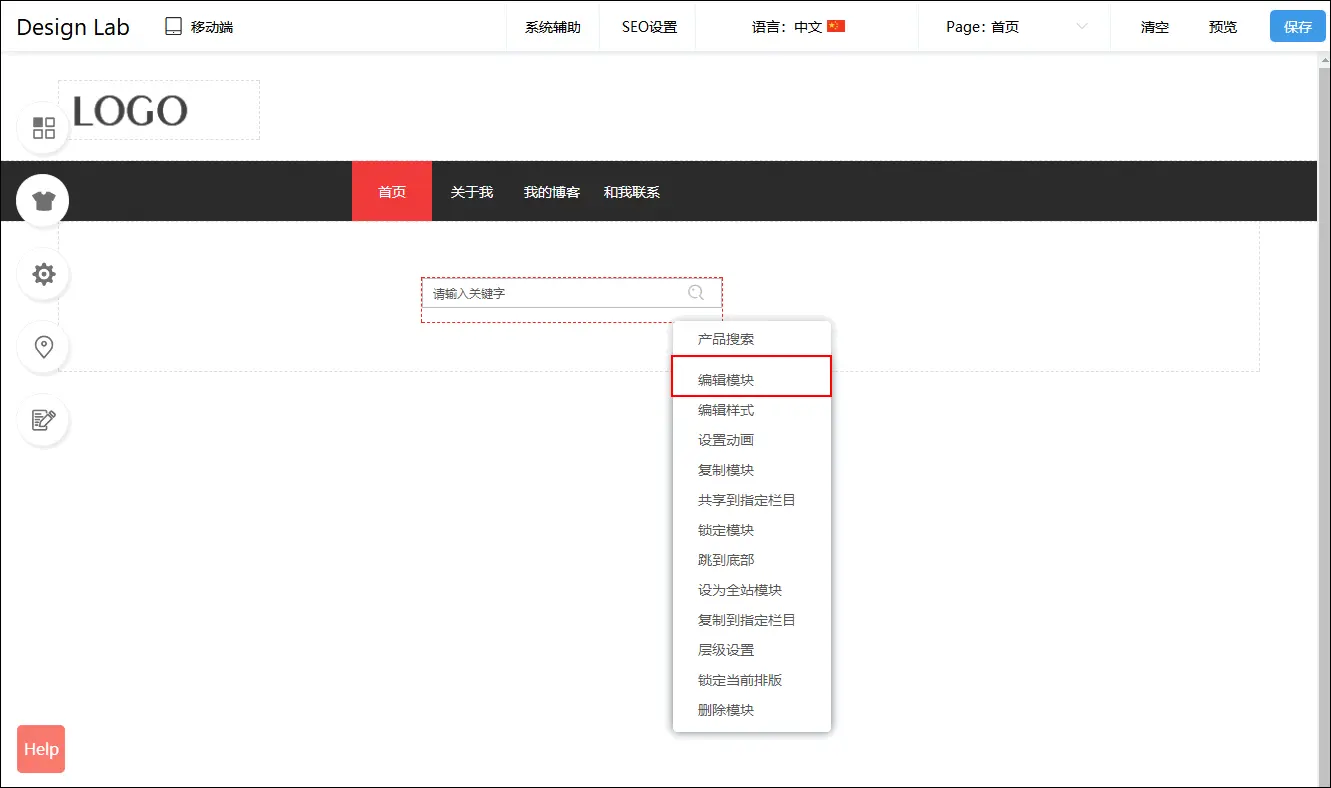1331x788 pixels.
Task: Open the gear settings icon in sidebar
Action: click(43, 274)
